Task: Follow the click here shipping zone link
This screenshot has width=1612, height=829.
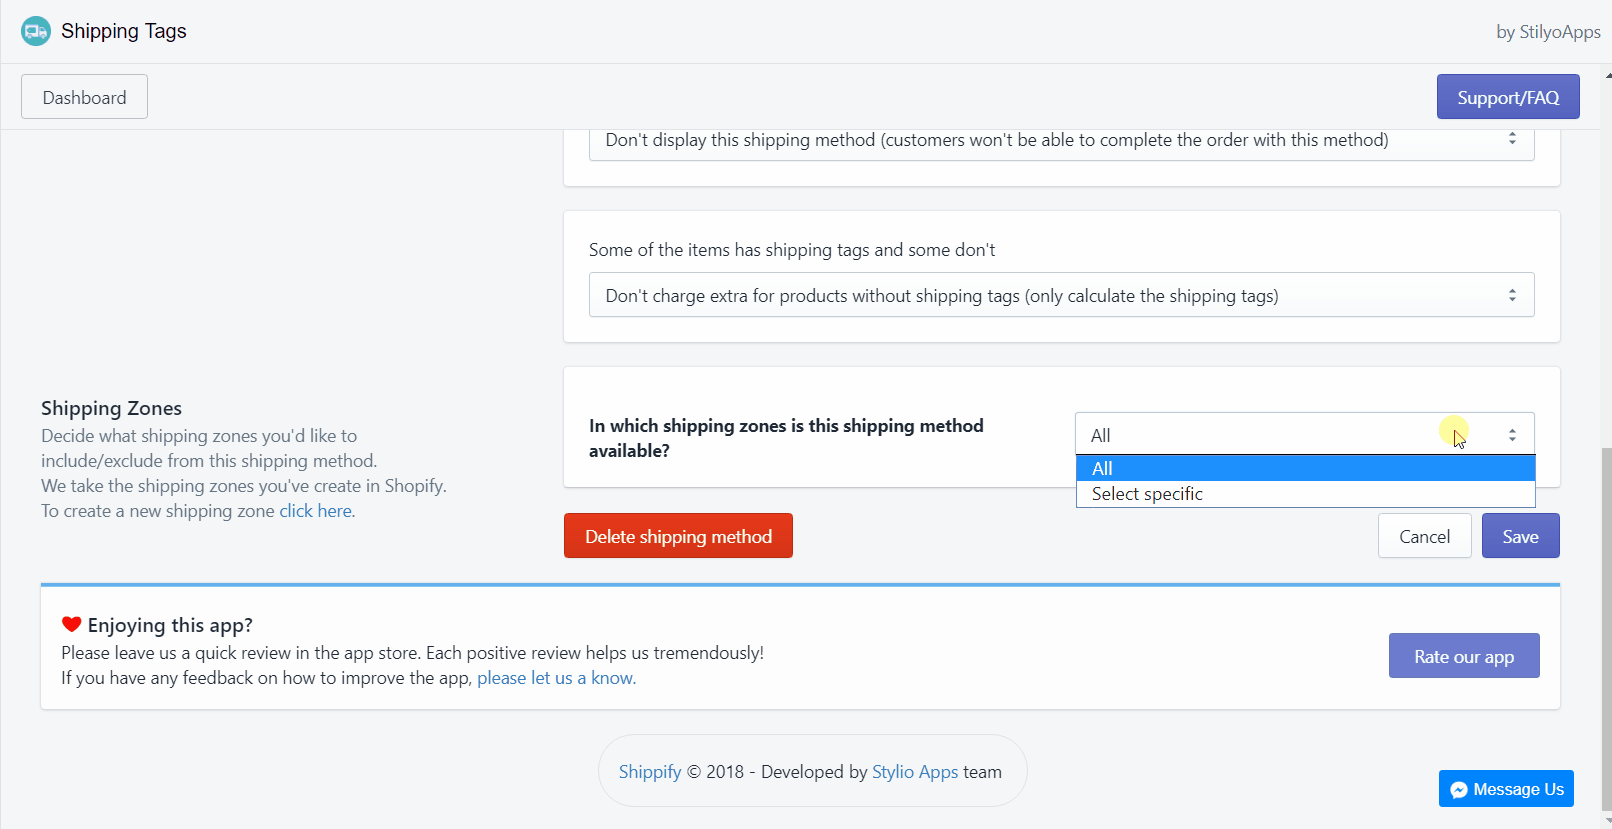Action: coord(315,511)
